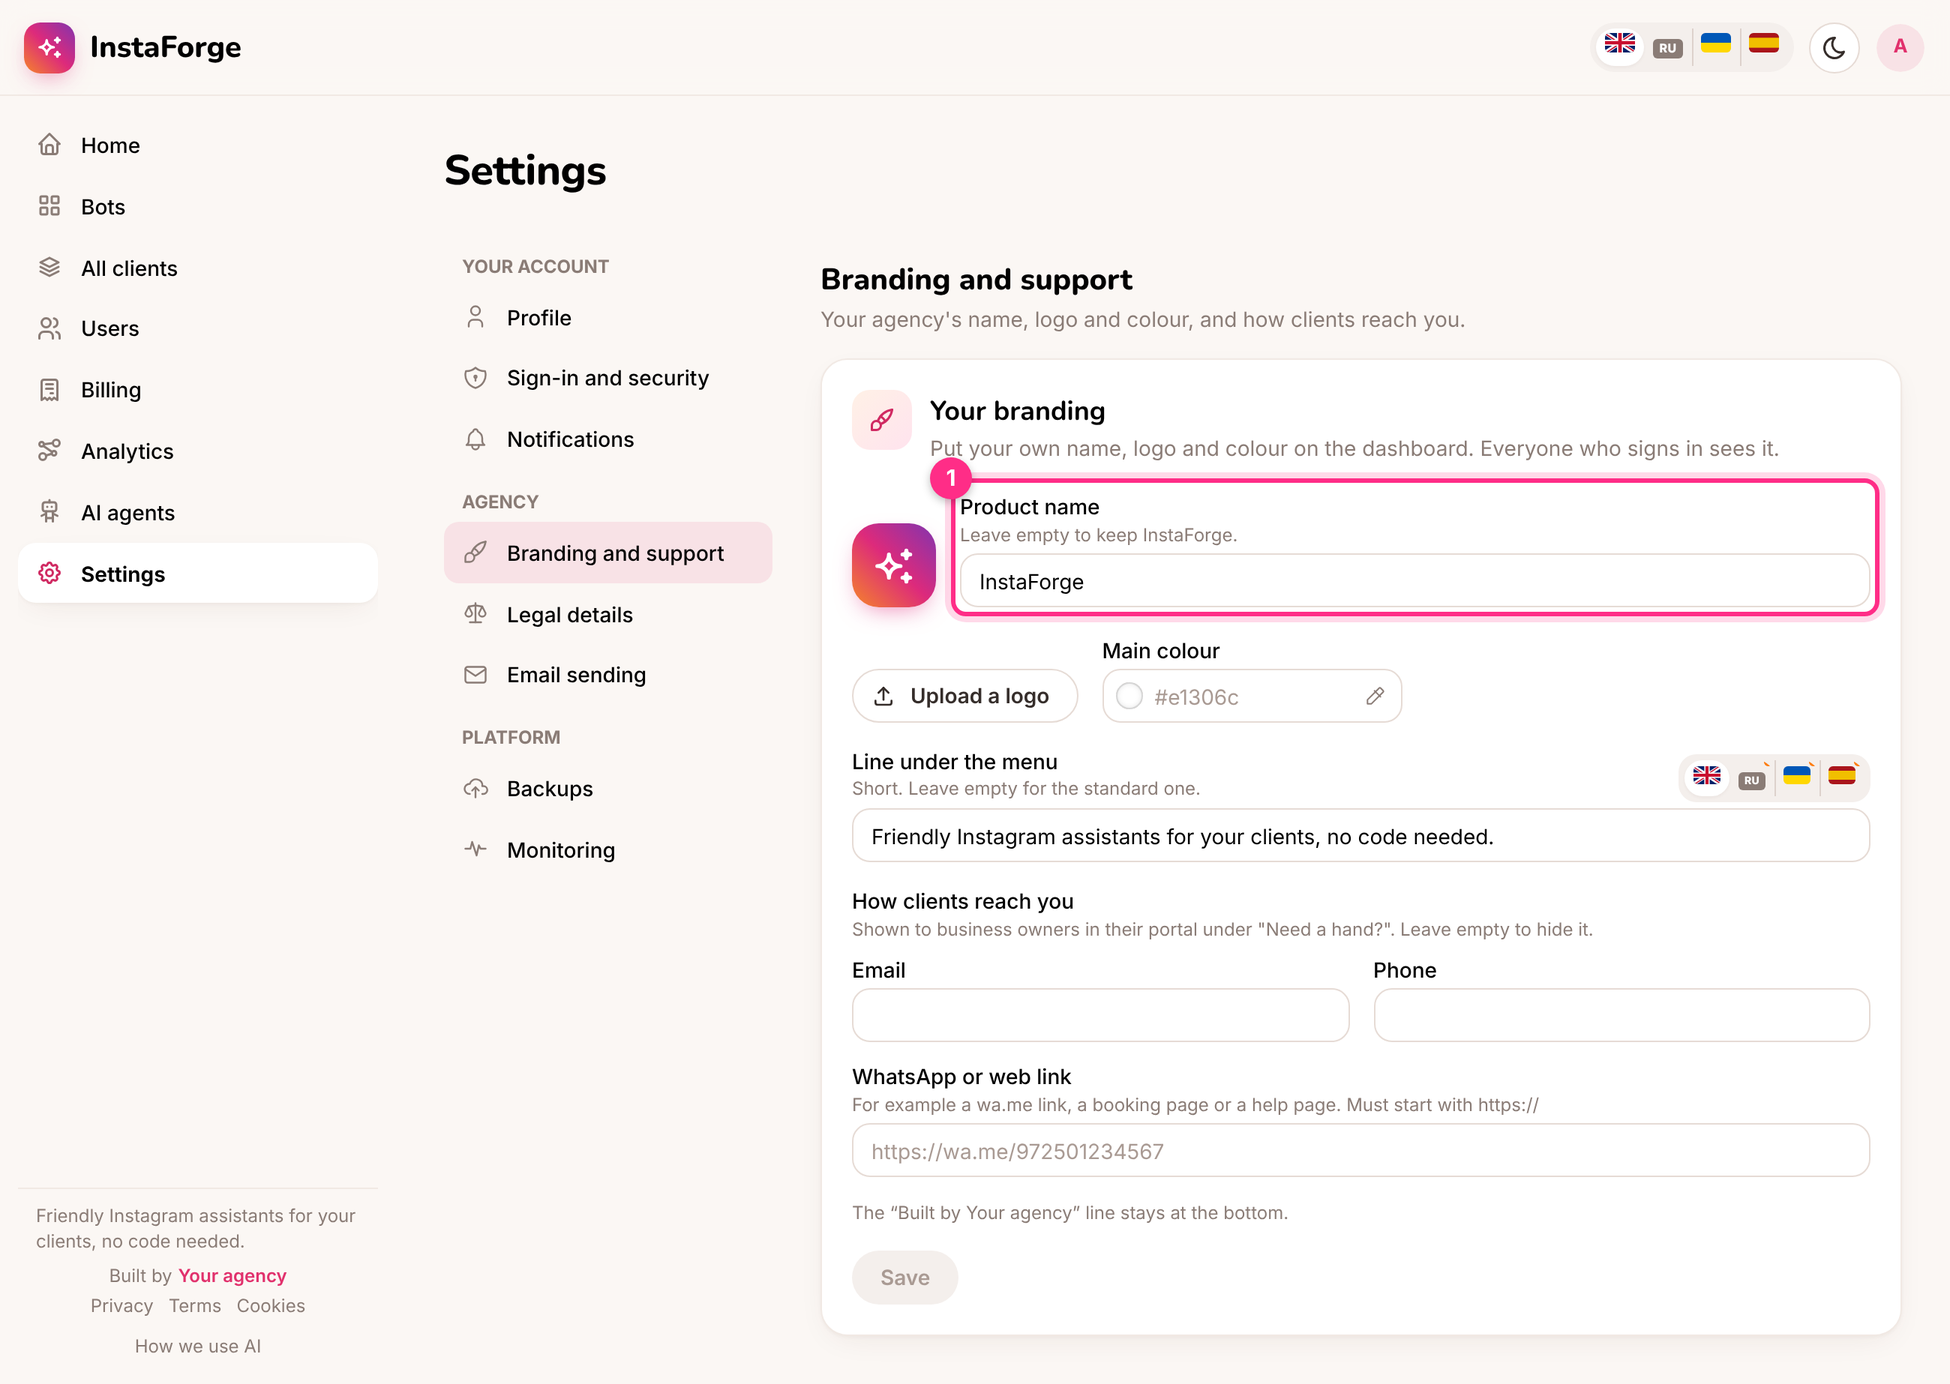Pick Spanish flag in top header
Image resolution: width=1950 pixels, height=1384 pixels.
(1764, 45)
